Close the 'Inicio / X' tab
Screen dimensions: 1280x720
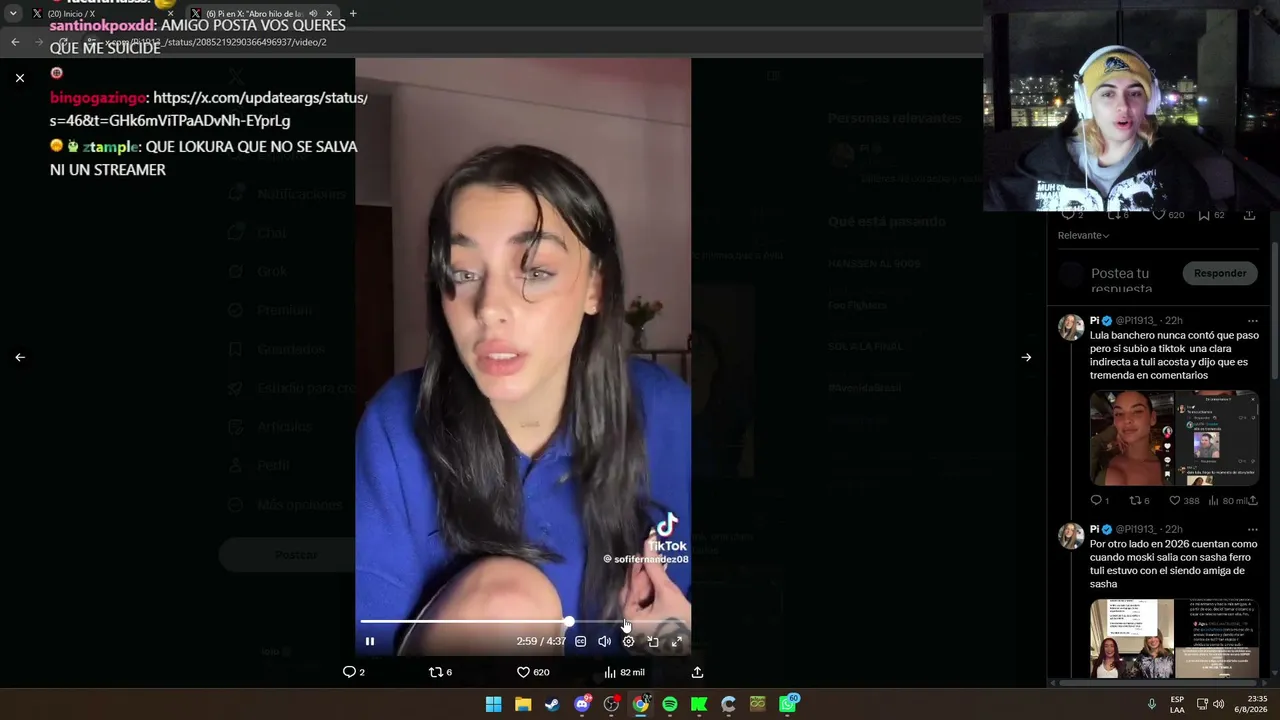coord(170,14)
